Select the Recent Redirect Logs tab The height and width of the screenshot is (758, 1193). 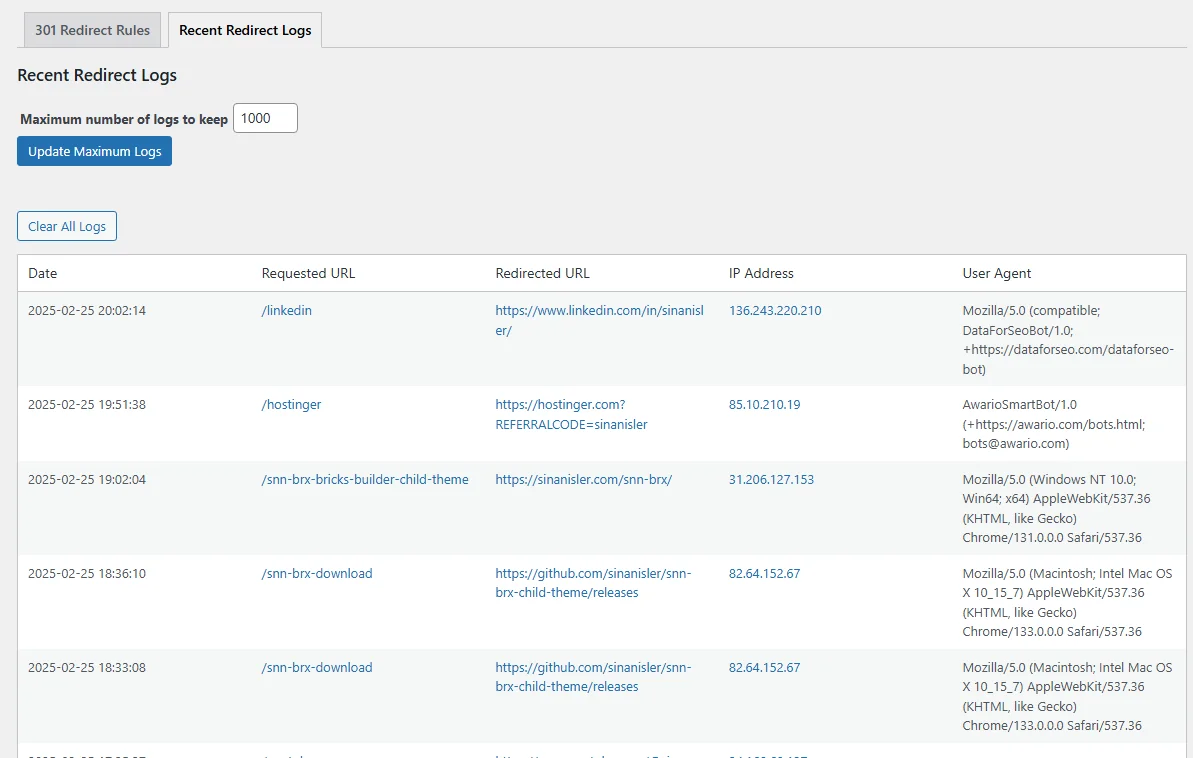coord(245,30)
